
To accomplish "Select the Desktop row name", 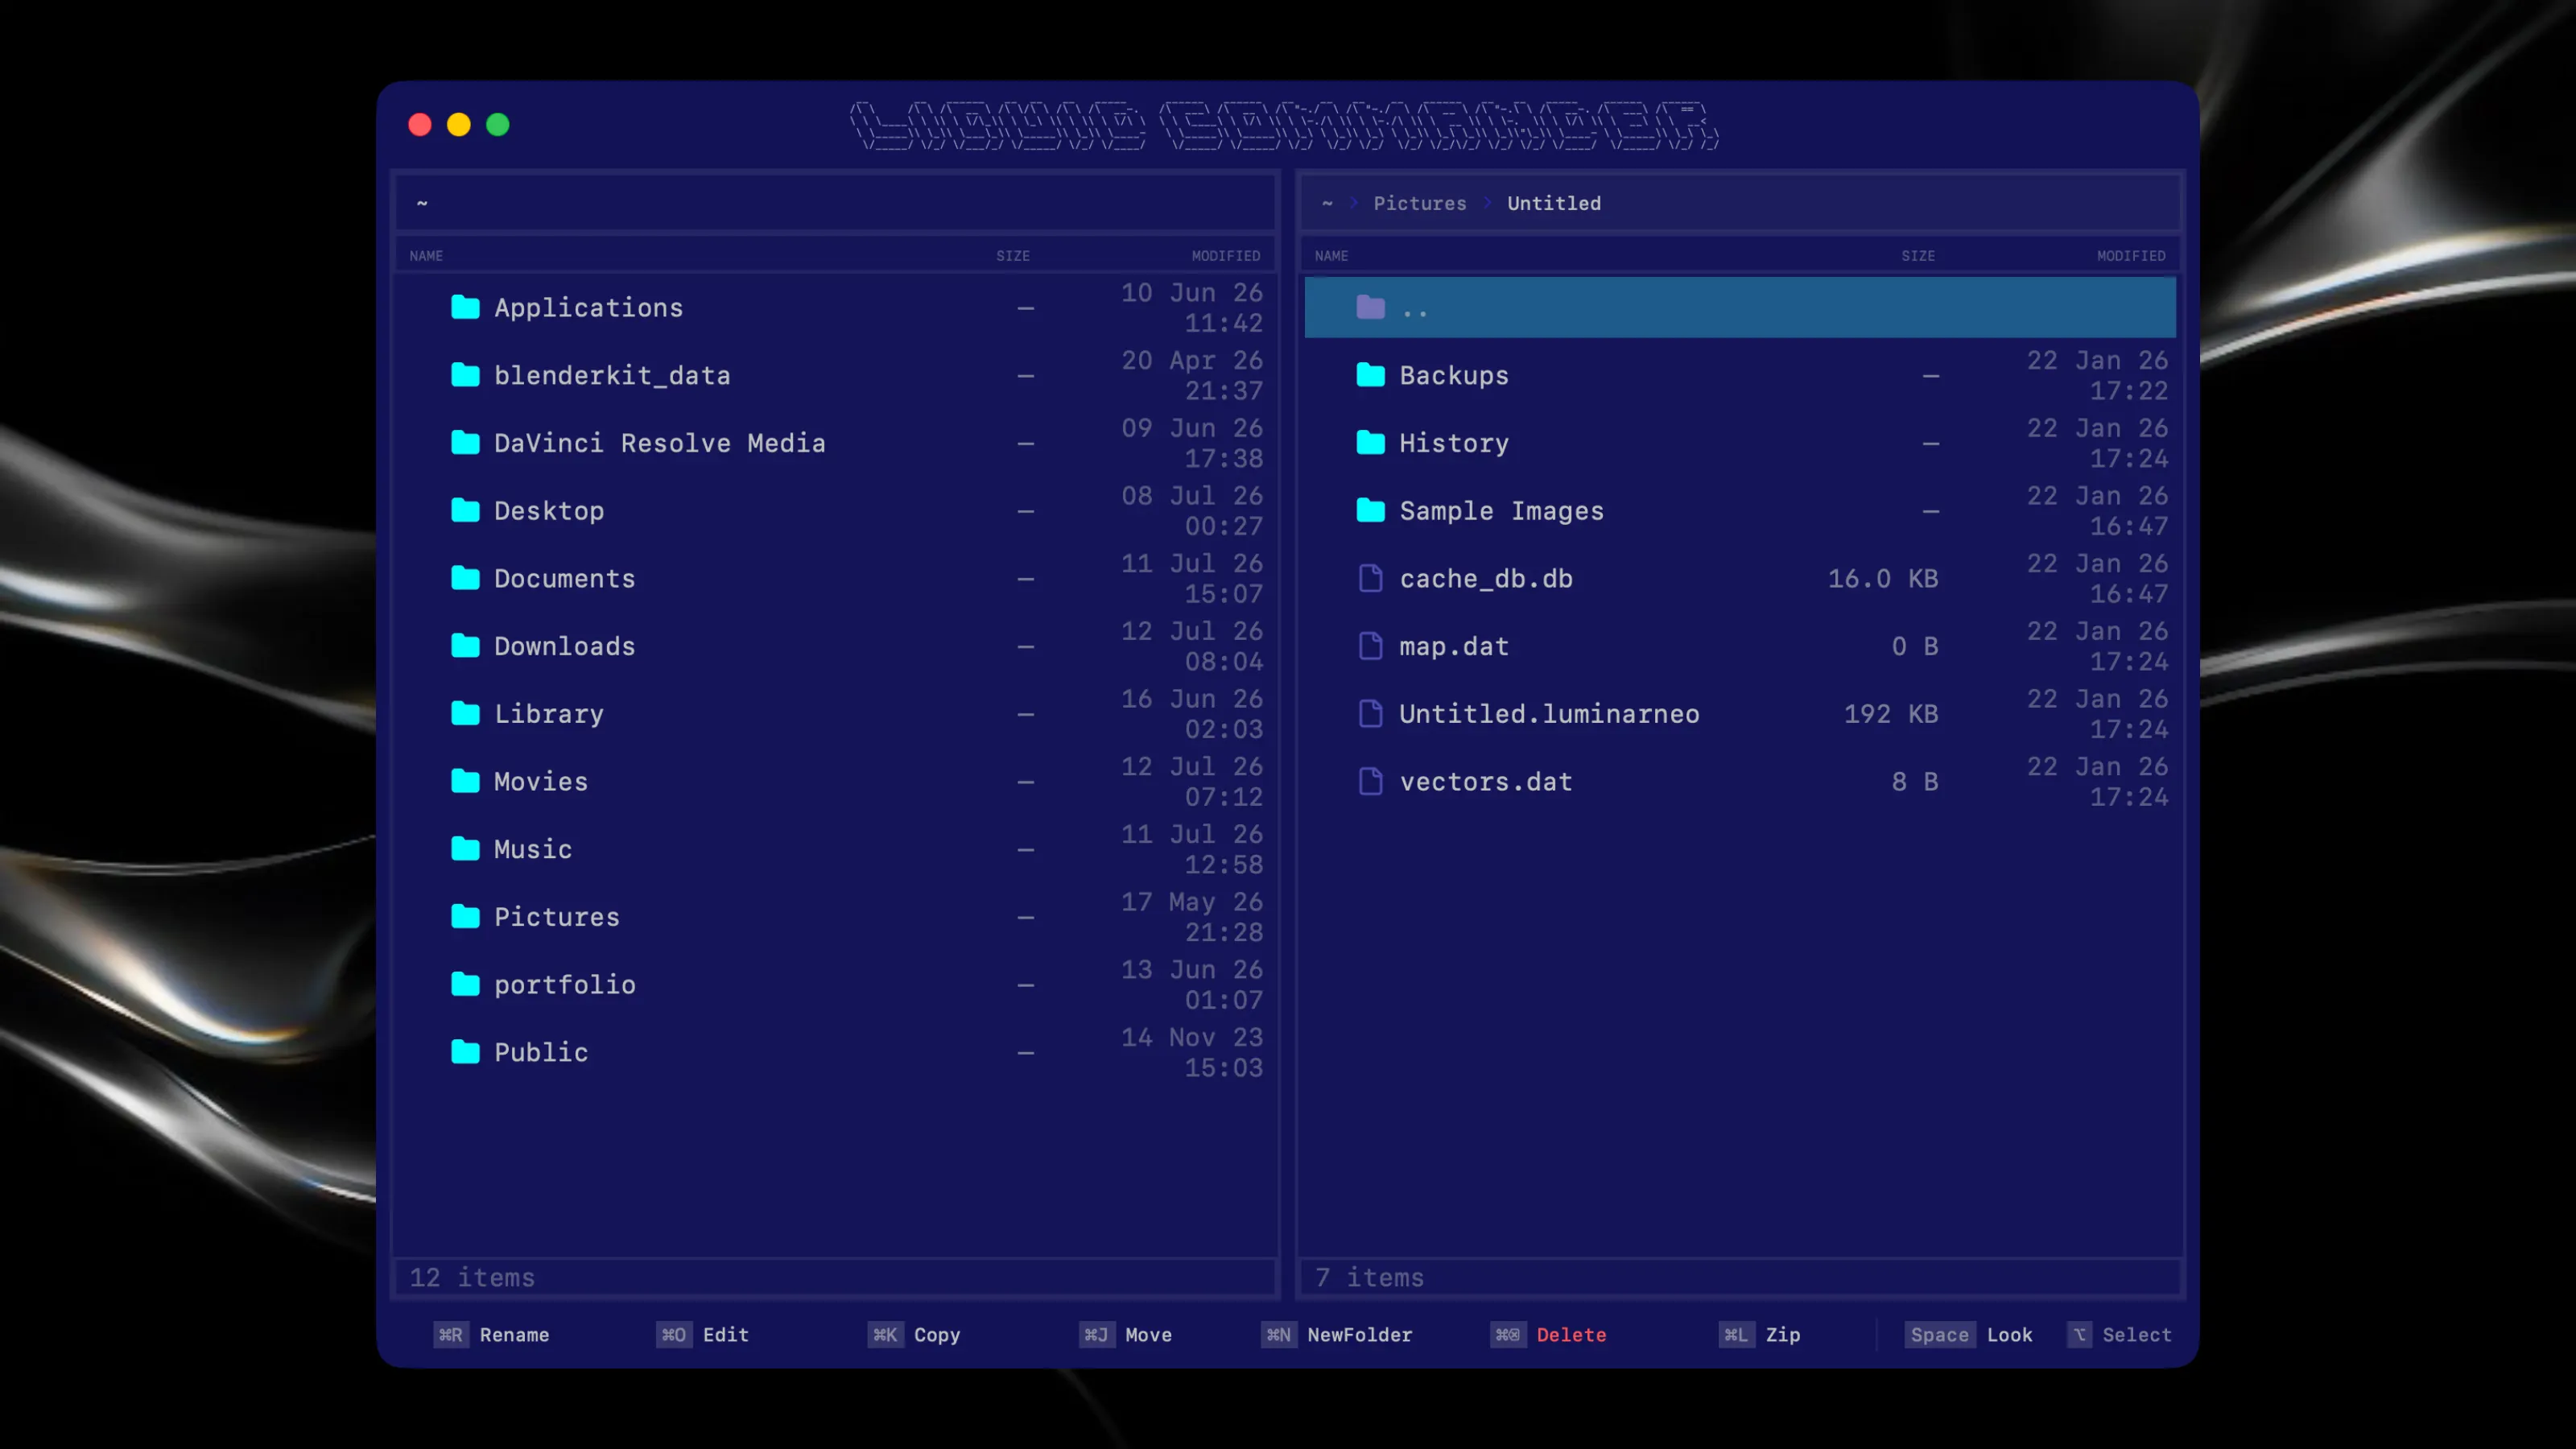I will (549, 511).
